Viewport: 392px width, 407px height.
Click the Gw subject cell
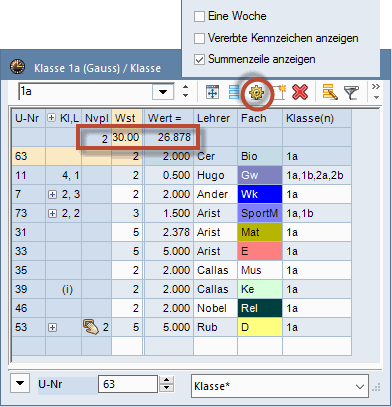260,175
